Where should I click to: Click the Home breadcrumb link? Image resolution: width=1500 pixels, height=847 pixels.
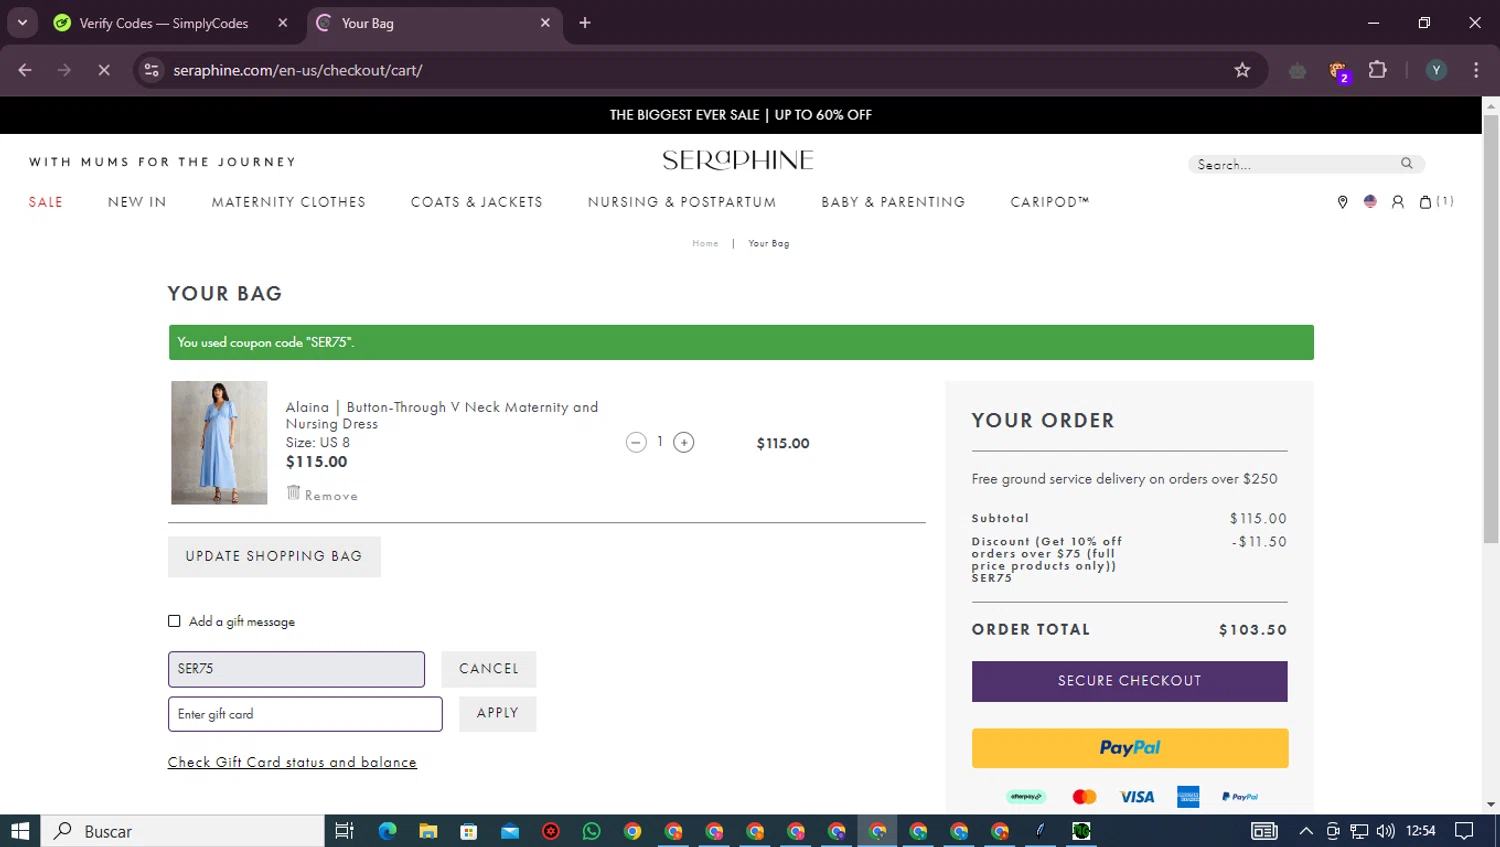click(705, 243)
